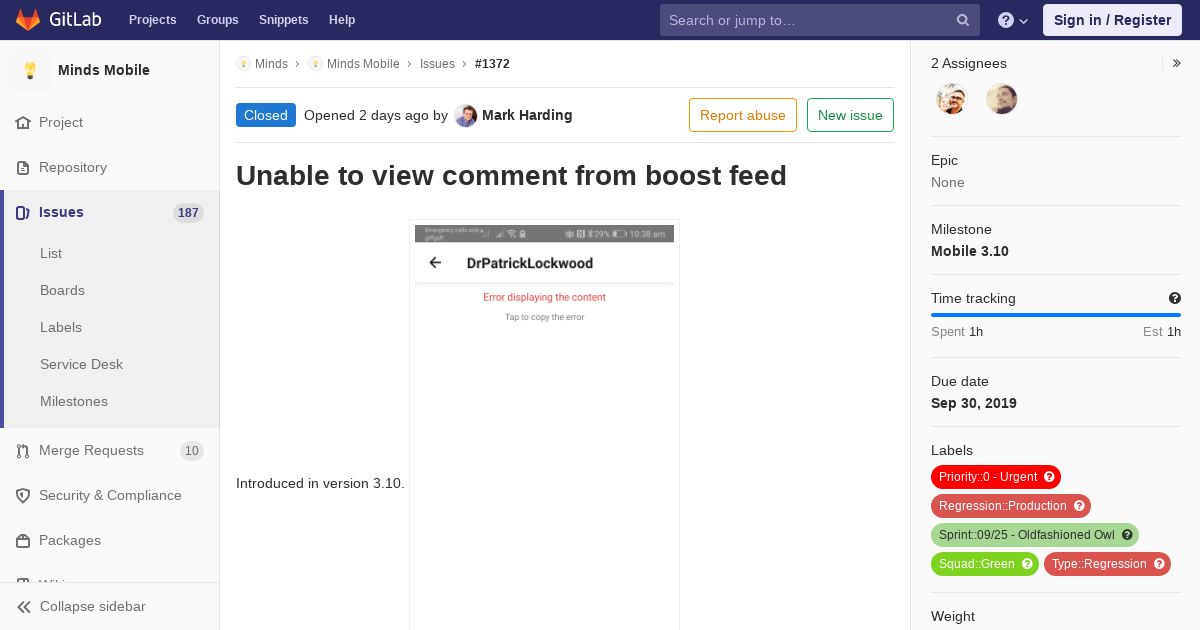This screenshot has width=1200, height=630.
Task: Click the Merge Requests count badge 10
Action: (192, 451)
